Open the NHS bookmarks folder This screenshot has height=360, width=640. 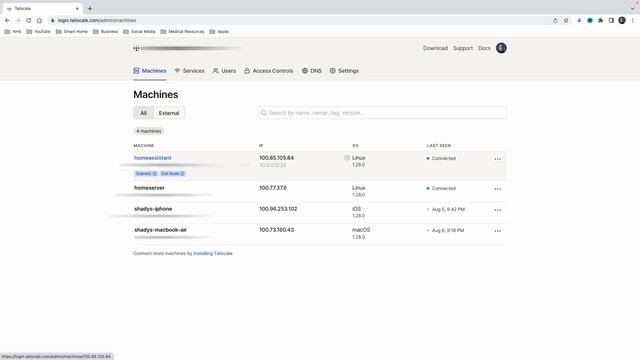(x=13, y=31)
